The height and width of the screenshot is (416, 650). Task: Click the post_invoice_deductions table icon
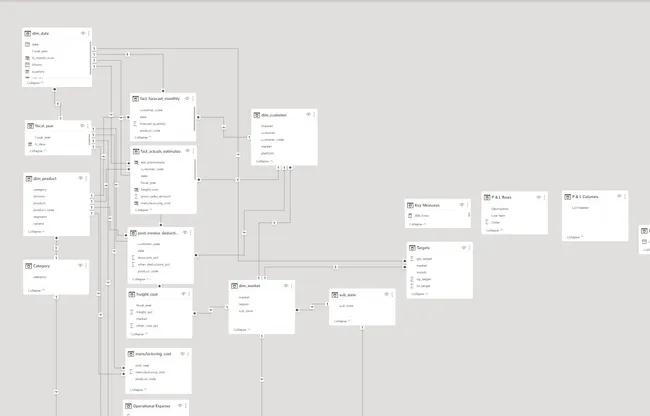coord(133,233)
